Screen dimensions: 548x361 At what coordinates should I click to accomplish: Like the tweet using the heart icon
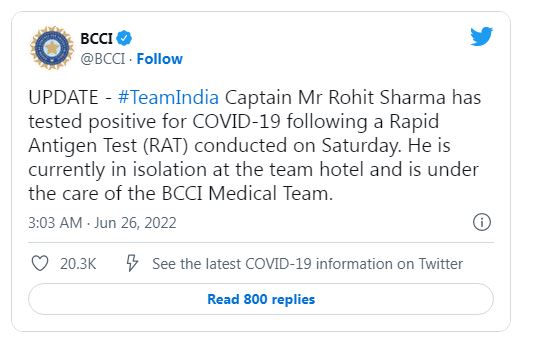pyautogui.click(x=40, y=263)
